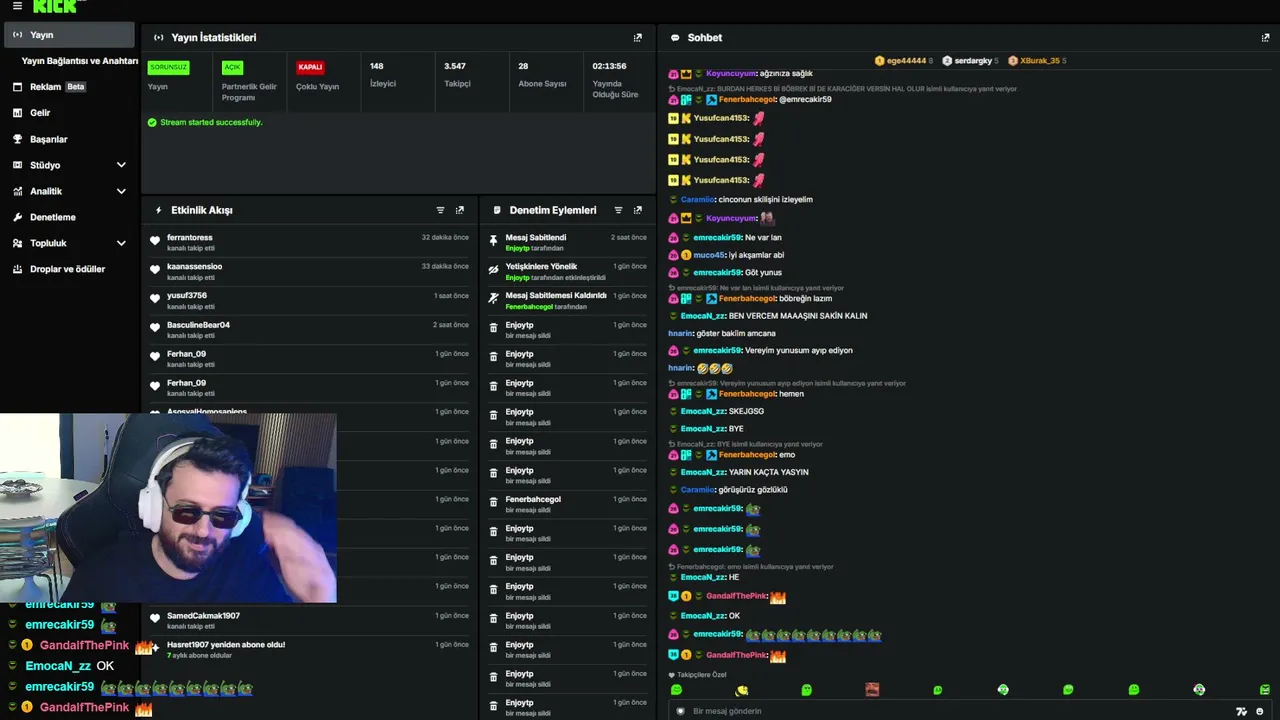Click the subscription star icon beside Hasret1907
This screenshot has width=1280, height=720.
click(x=155, y=648)
